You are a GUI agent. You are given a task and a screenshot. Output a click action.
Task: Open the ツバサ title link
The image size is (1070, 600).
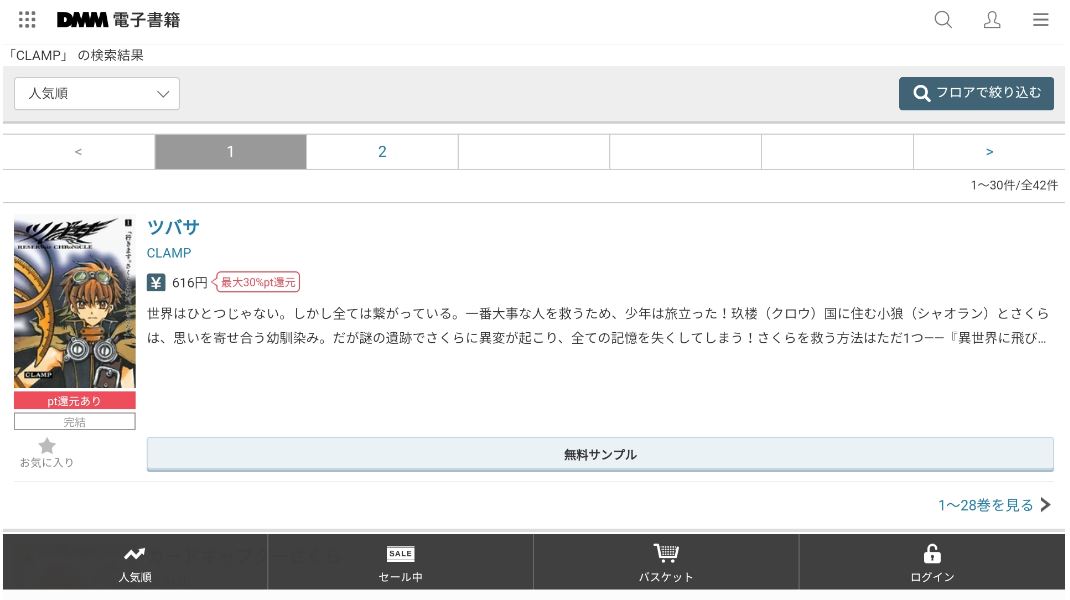coord(173,227)
